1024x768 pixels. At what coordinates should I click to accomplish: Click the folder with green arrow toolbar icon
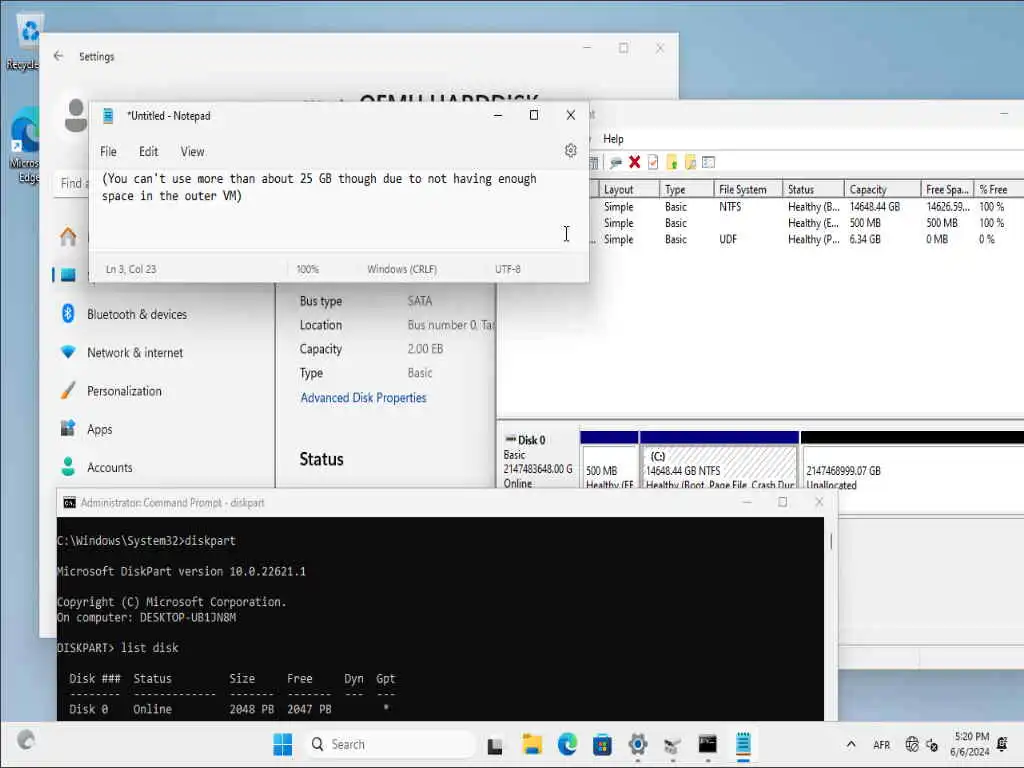671,162
